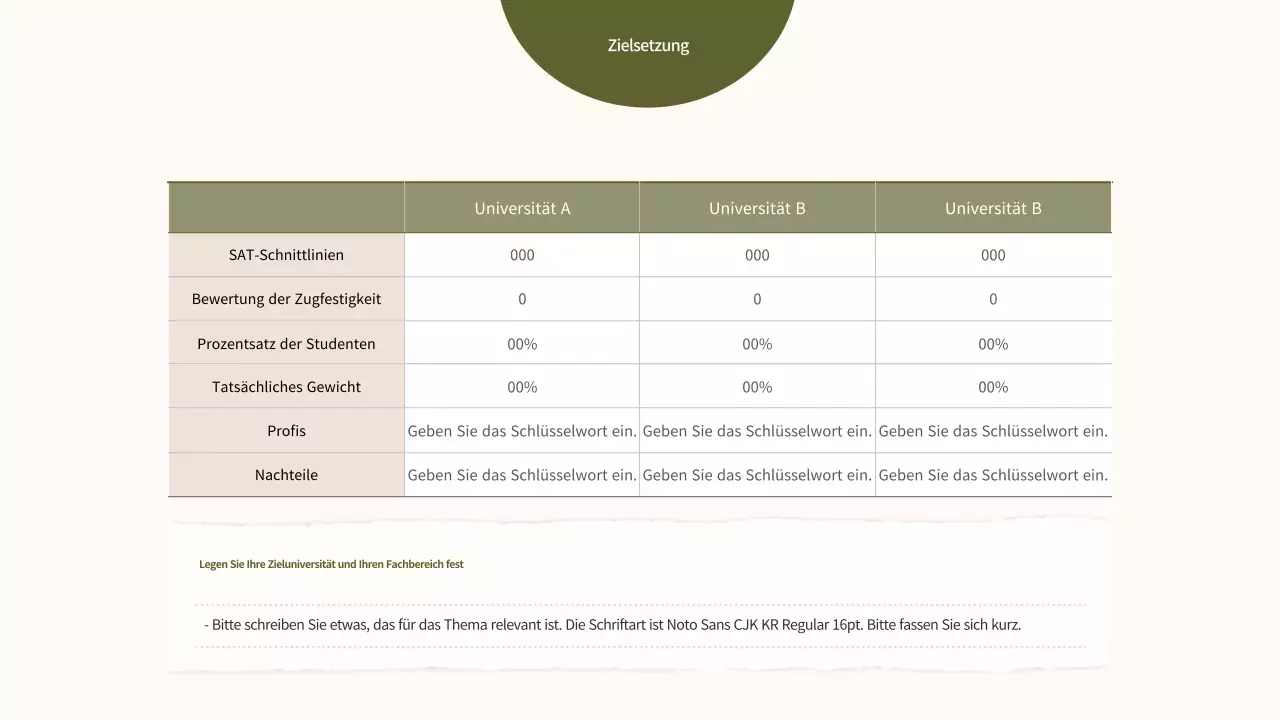Click the Tatsächliches Gewicht row label
This screenshot has height=720, width=1280.
286,386
